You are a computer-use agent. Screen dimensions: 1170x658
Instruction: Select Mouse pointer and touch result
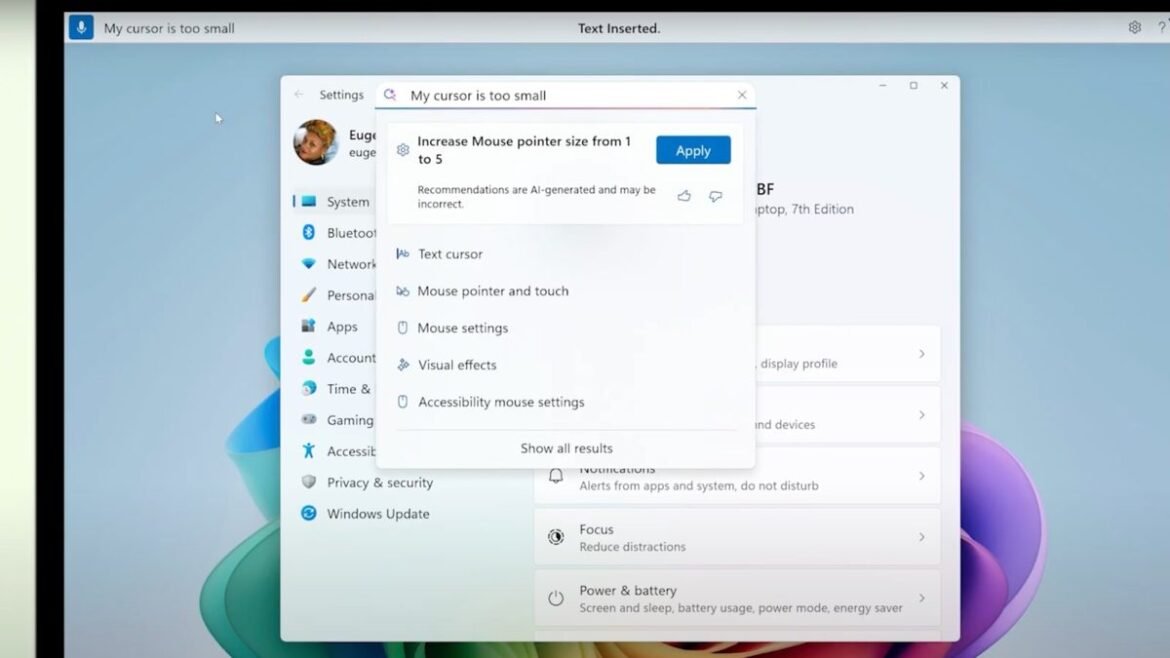click(x=492, y=291)
